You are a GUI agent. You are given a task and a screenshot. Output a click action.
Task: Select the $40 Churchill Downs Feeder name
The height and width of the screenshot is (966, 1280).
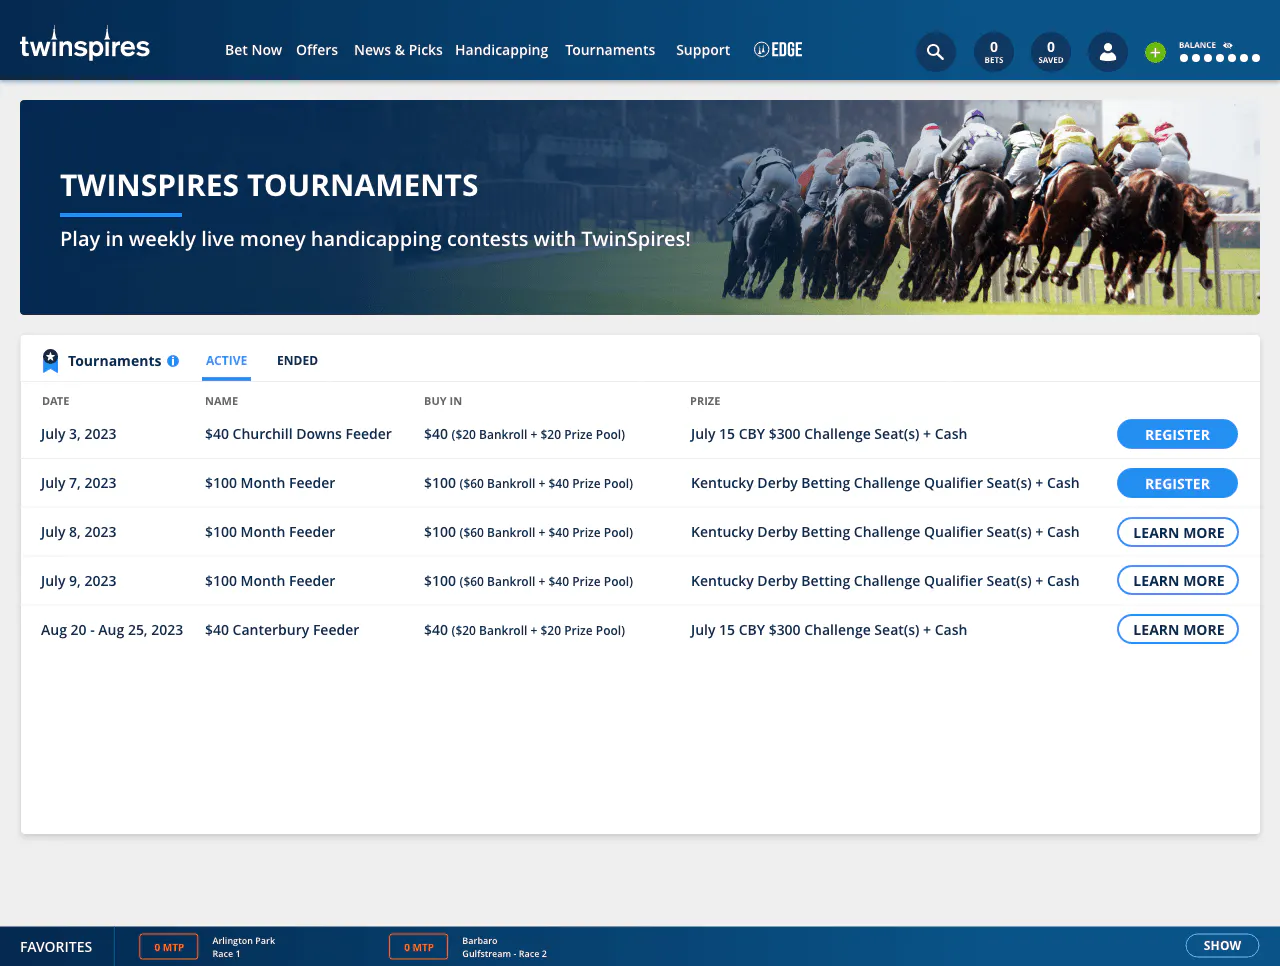(x=298, y=434)
